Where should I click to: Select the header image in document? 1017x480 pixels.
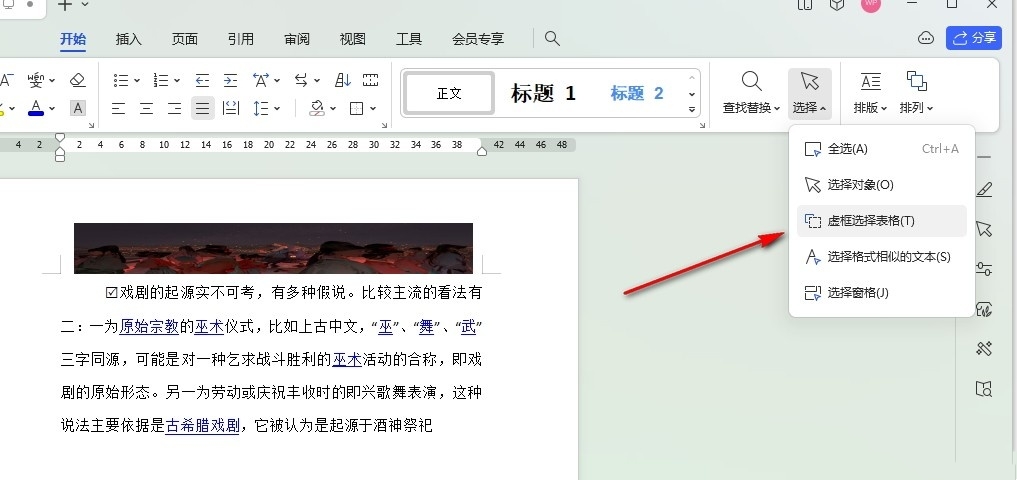coord(273,248)
